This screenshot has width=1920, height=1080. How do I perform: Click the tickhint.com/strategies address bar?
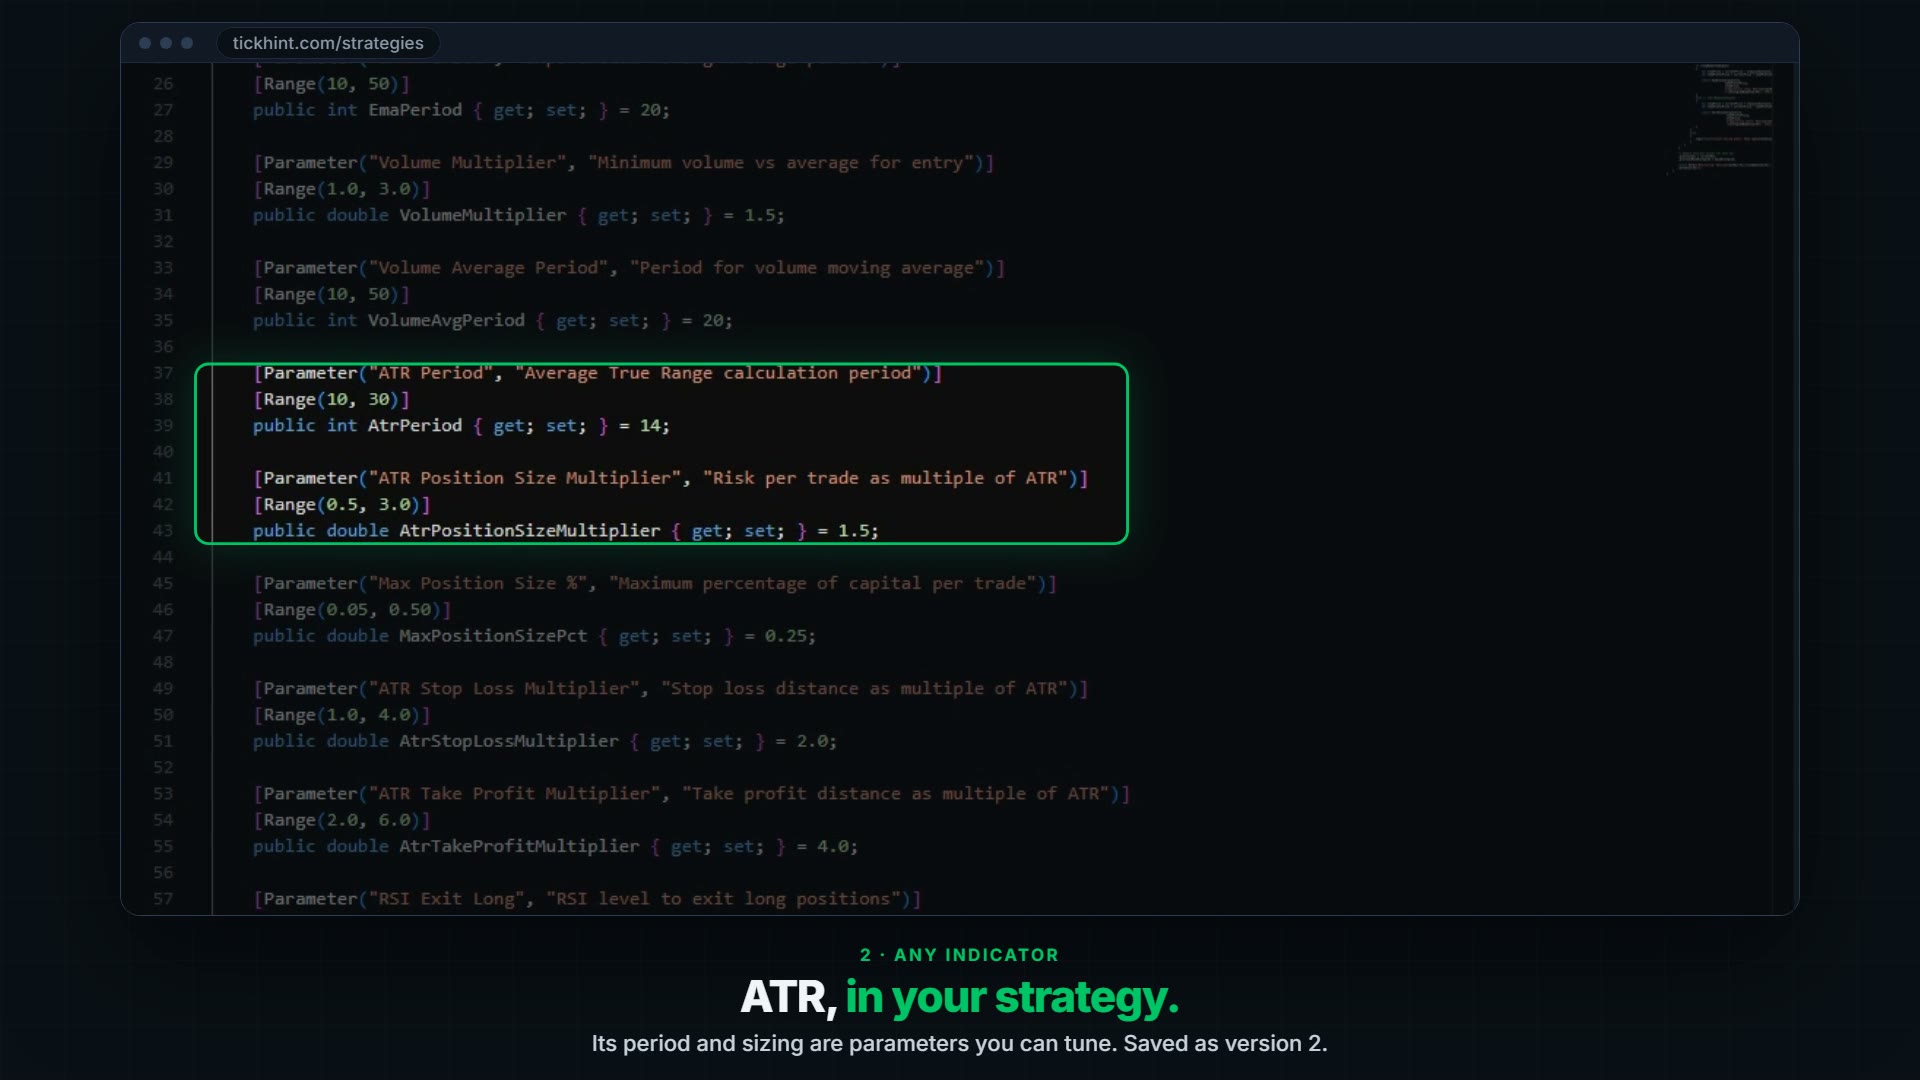pos(328,43)
